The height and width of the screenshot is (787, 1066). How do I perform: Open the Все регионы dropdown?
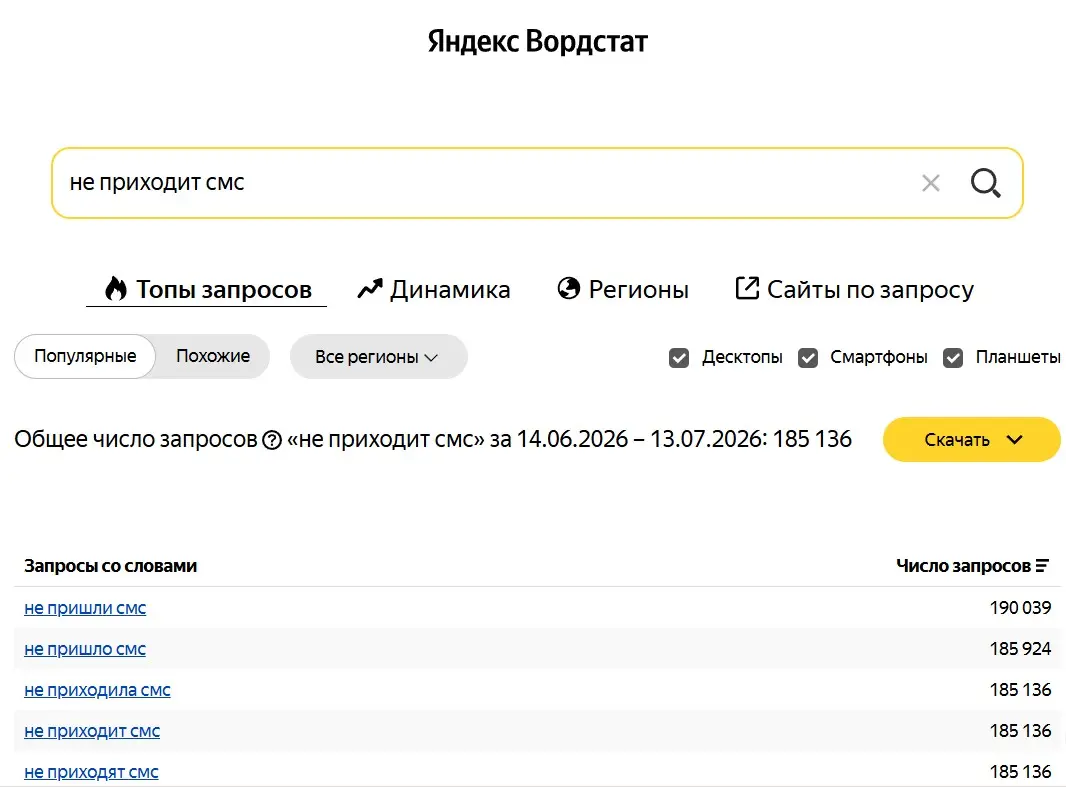pos(378,357)
